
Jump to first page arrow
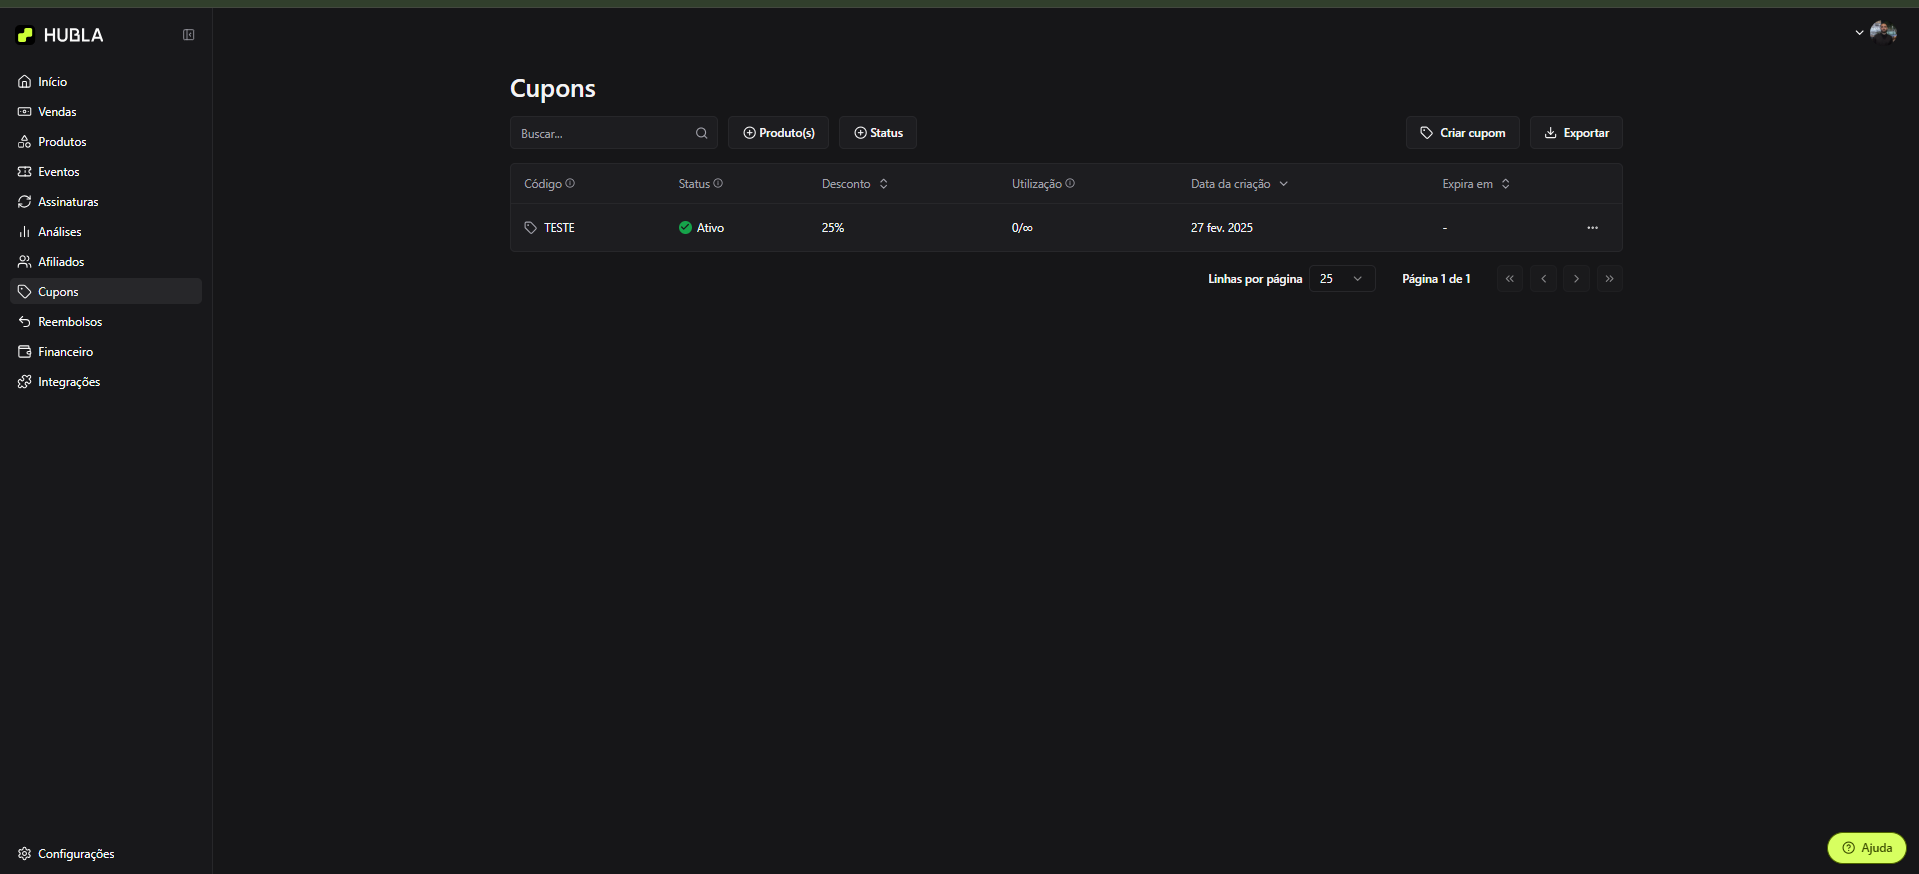(x=1509, y=279)
